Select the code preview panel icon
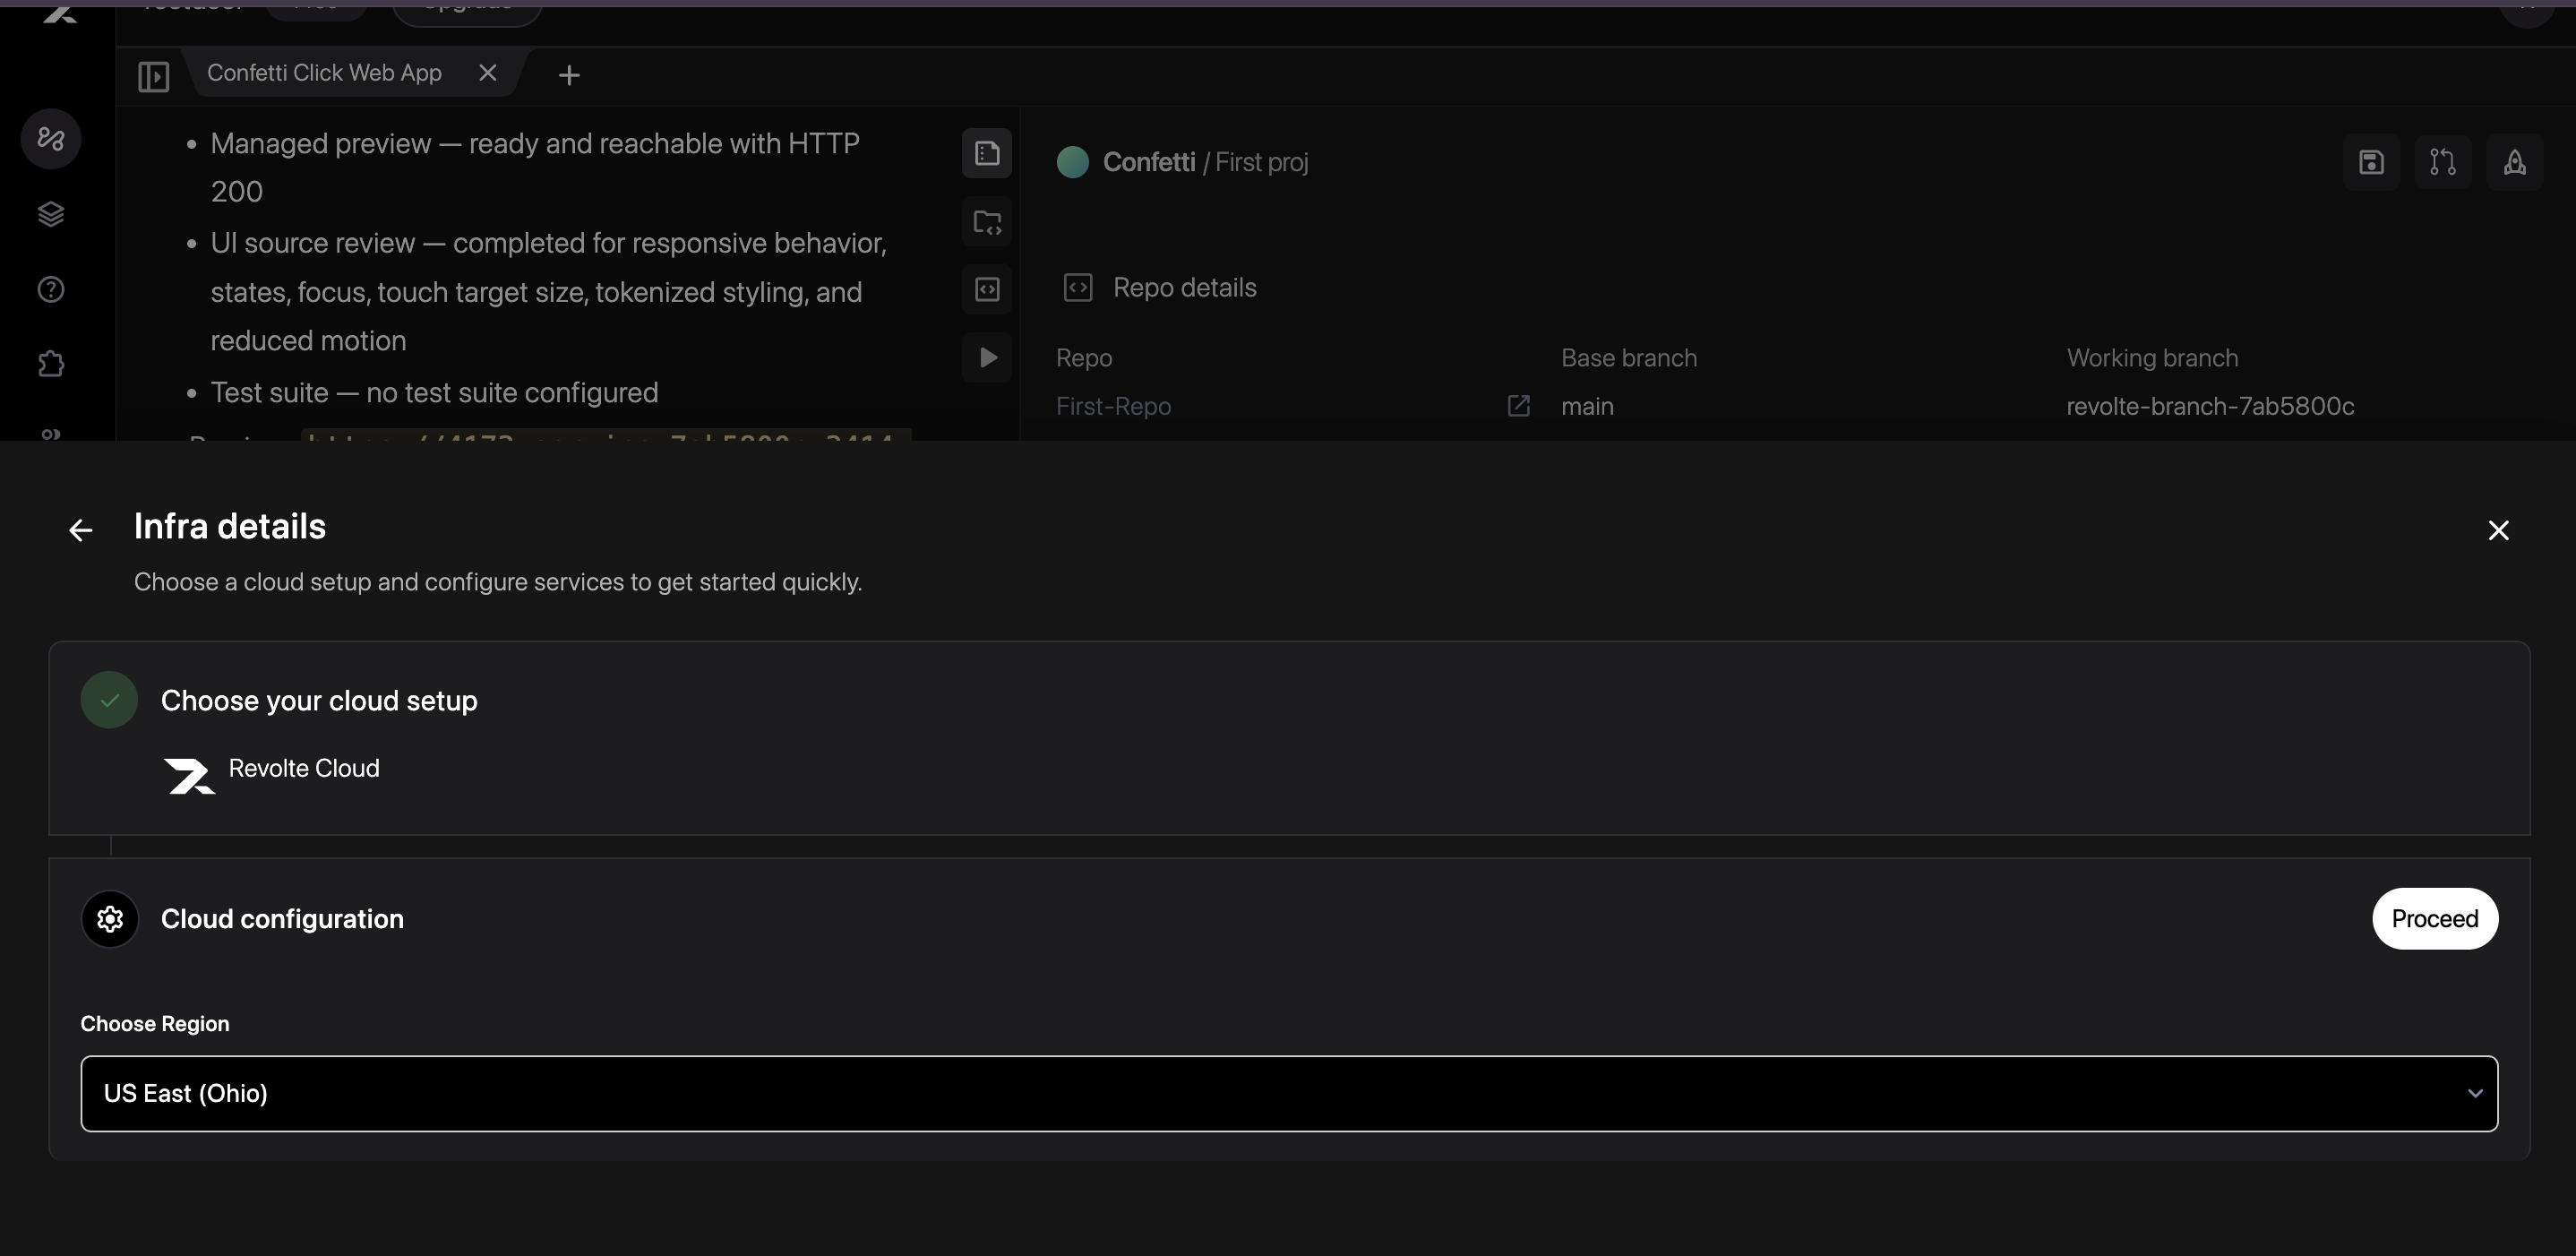The image size is (2576, 1256). [x=987, y=289]
